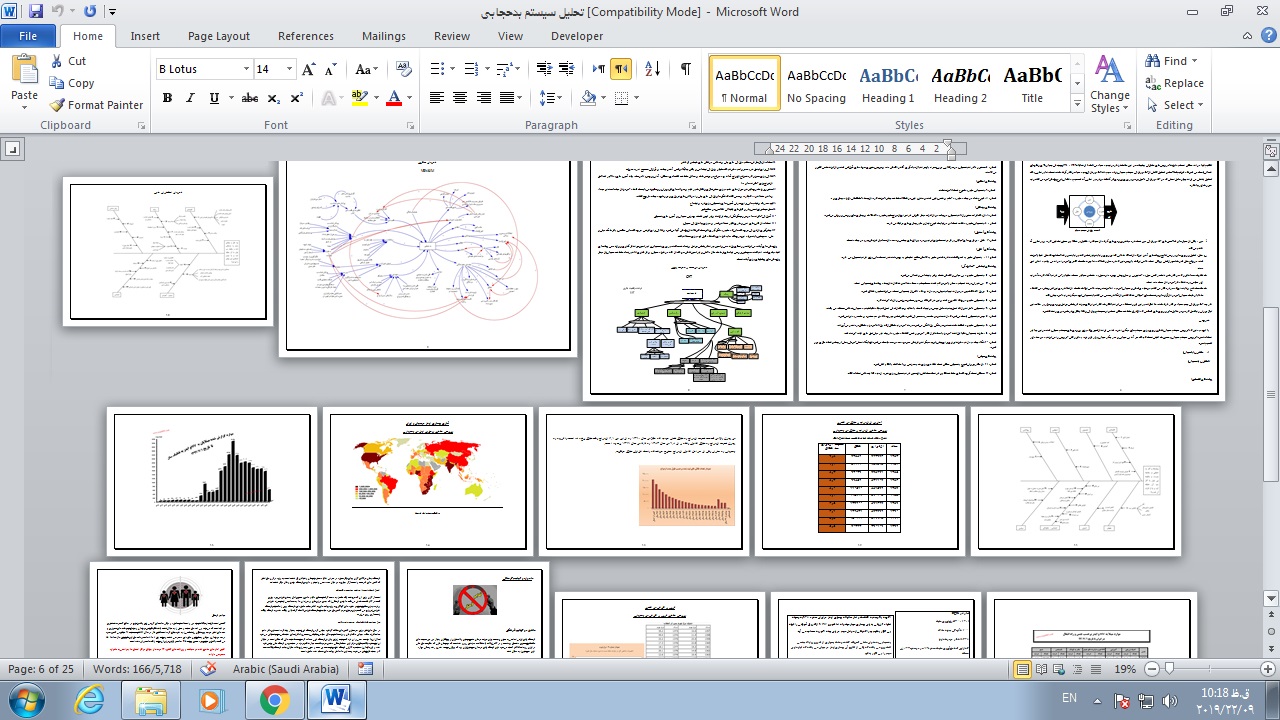Expand the font size dropdown
Screen dimensions: 1280x720
coord(290,69)
